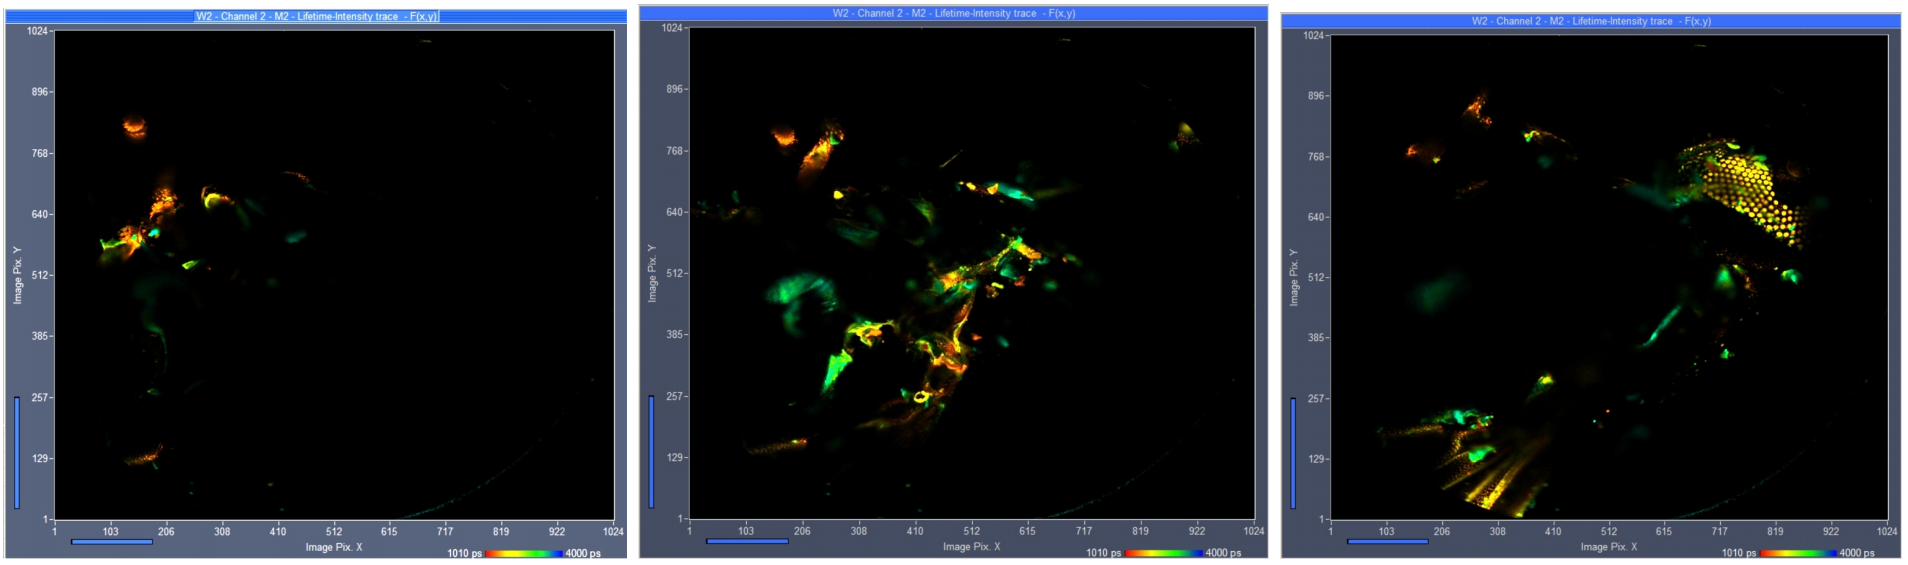Select the right window's Lifetime-Intensity trace title bar
This screenshot has height=565, width=1908.
point(1591,20)
